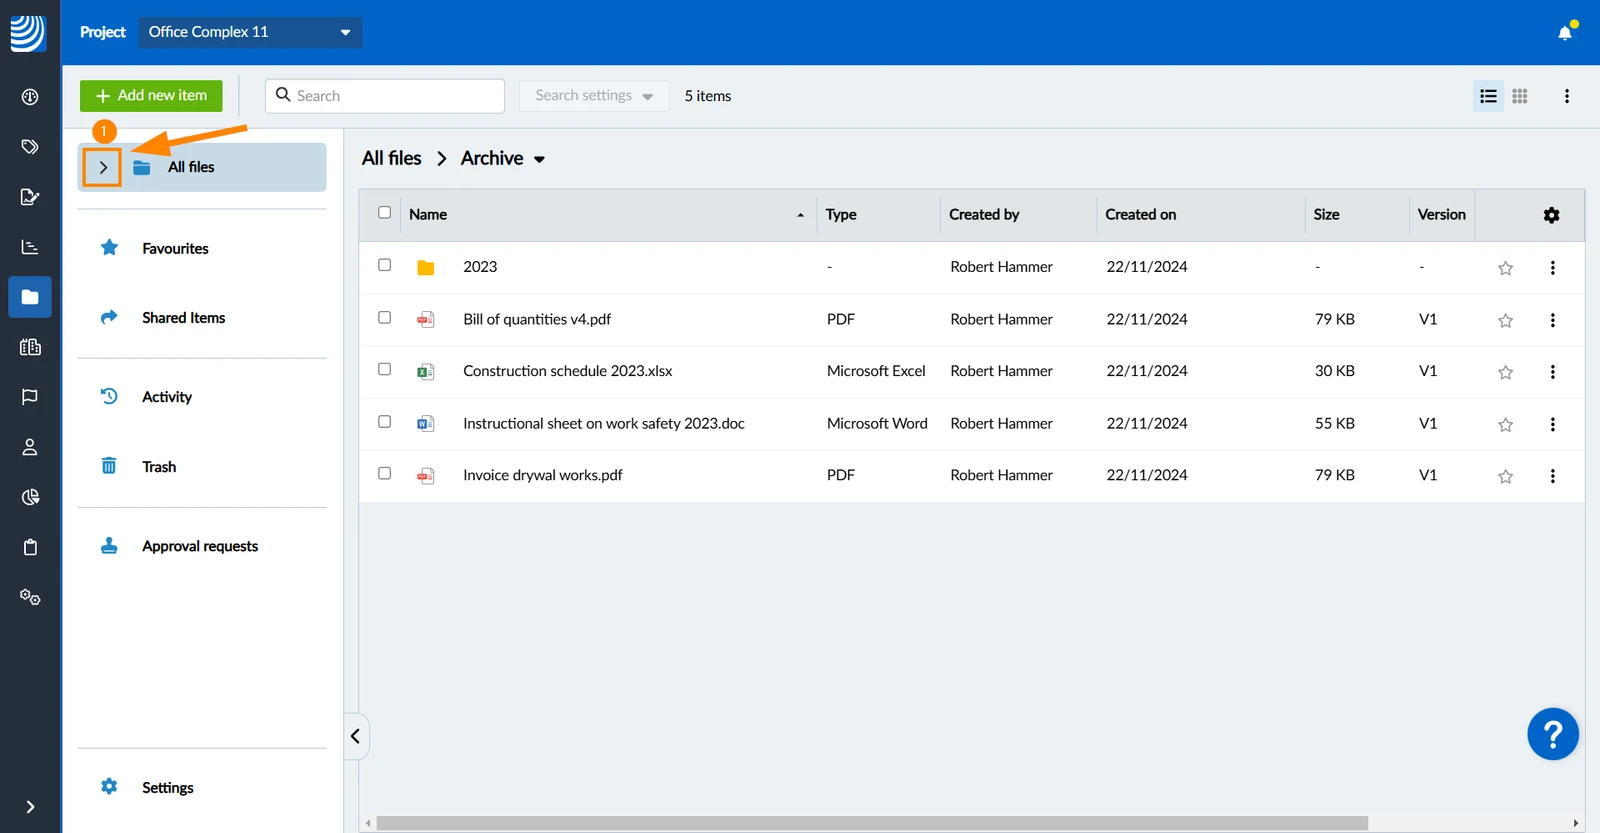Click the horizontal scrollbar at the bottom
The width and height of the screenshot is (1600, 833).
[872, 823]
